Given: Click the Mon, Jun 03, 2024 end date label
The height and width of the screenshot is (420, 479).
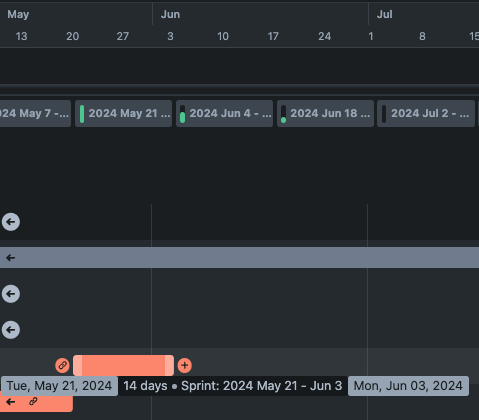Looking at the screenshot, I should click(x=408, y=386).
